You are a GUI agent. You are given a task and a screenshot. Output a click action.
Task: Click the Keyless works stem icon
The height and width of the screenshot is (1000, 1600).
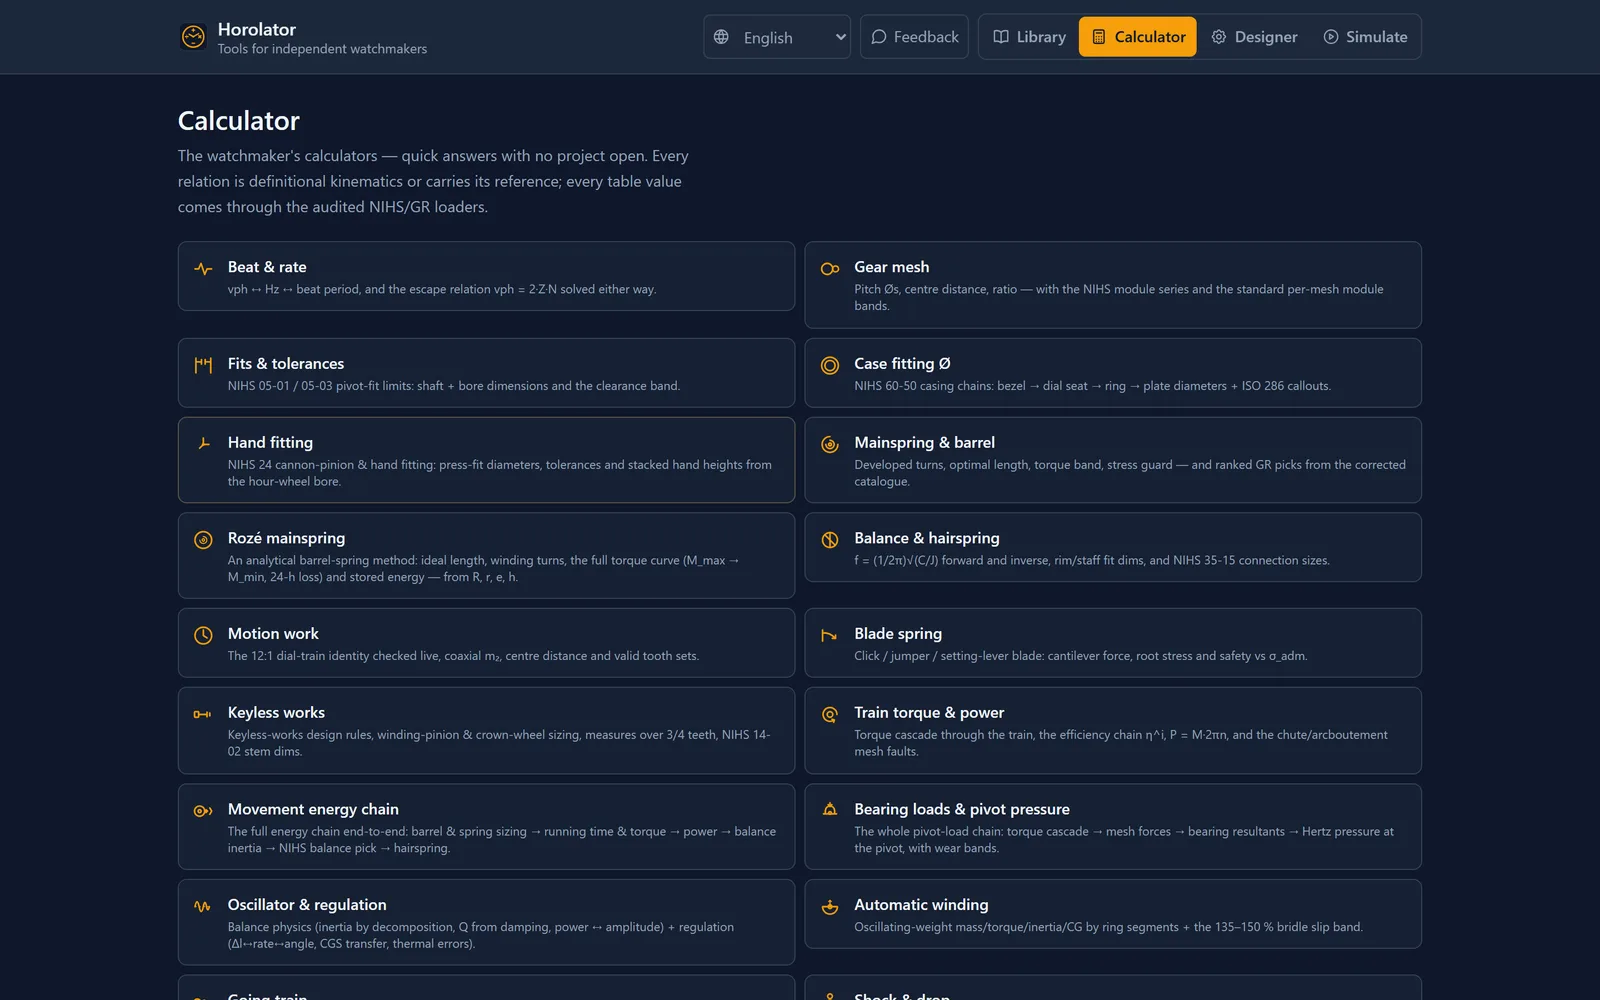point(203,714)
